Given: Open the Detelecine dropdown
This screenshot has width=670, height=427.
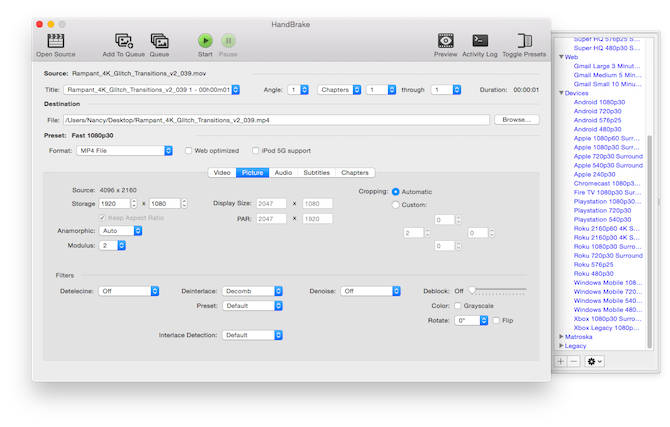Looking at the screenshot, I should click(x=129, y=291).
